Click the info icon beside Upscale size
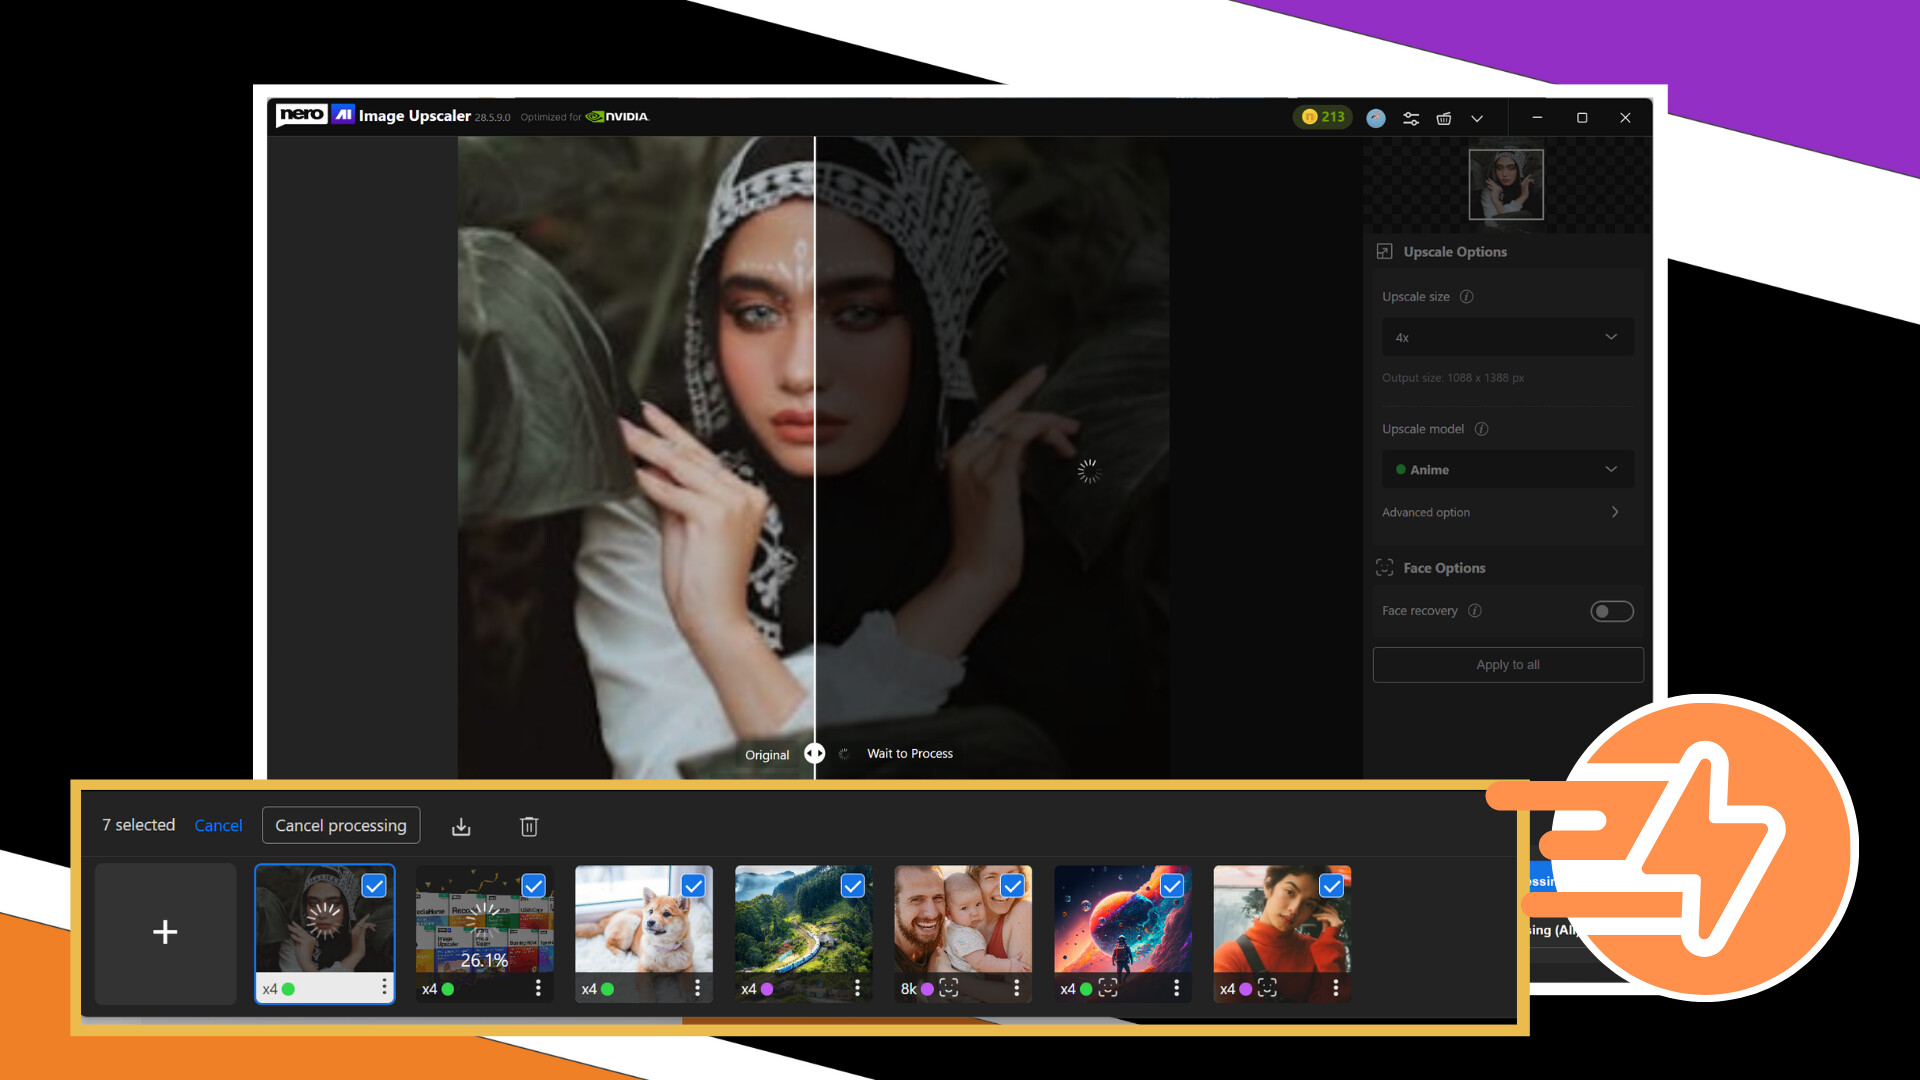The height and width of the screenshot is (1080, 1920). [1467, 296]
